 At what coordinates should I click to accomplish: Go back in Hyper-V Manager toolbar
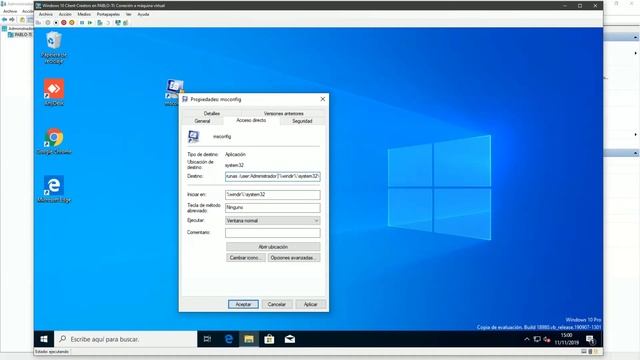tap(4, 20)
